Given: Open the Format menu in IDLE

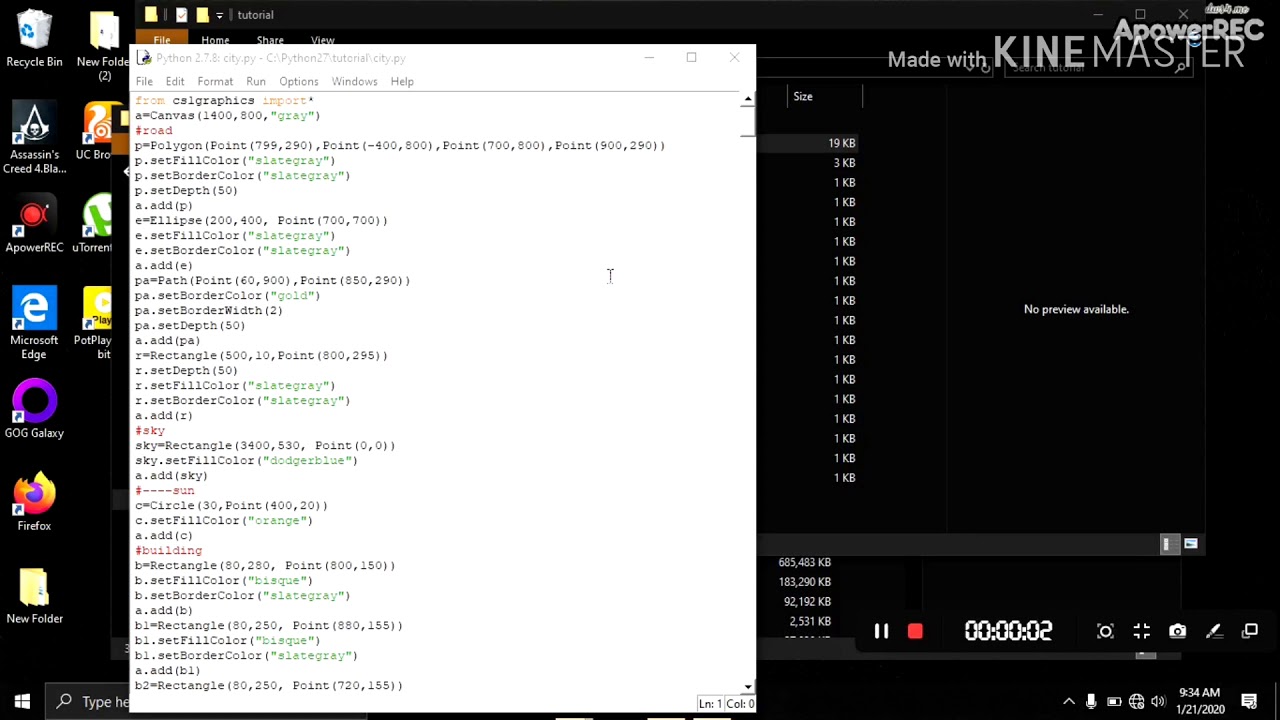Looking at the screenshot, I should (x=215, y=82).
